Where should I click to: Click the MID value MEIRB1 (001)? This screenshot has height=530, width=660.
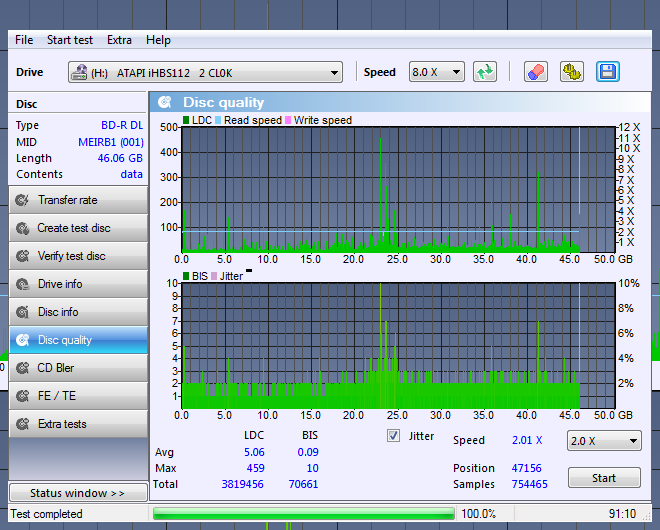111,142
